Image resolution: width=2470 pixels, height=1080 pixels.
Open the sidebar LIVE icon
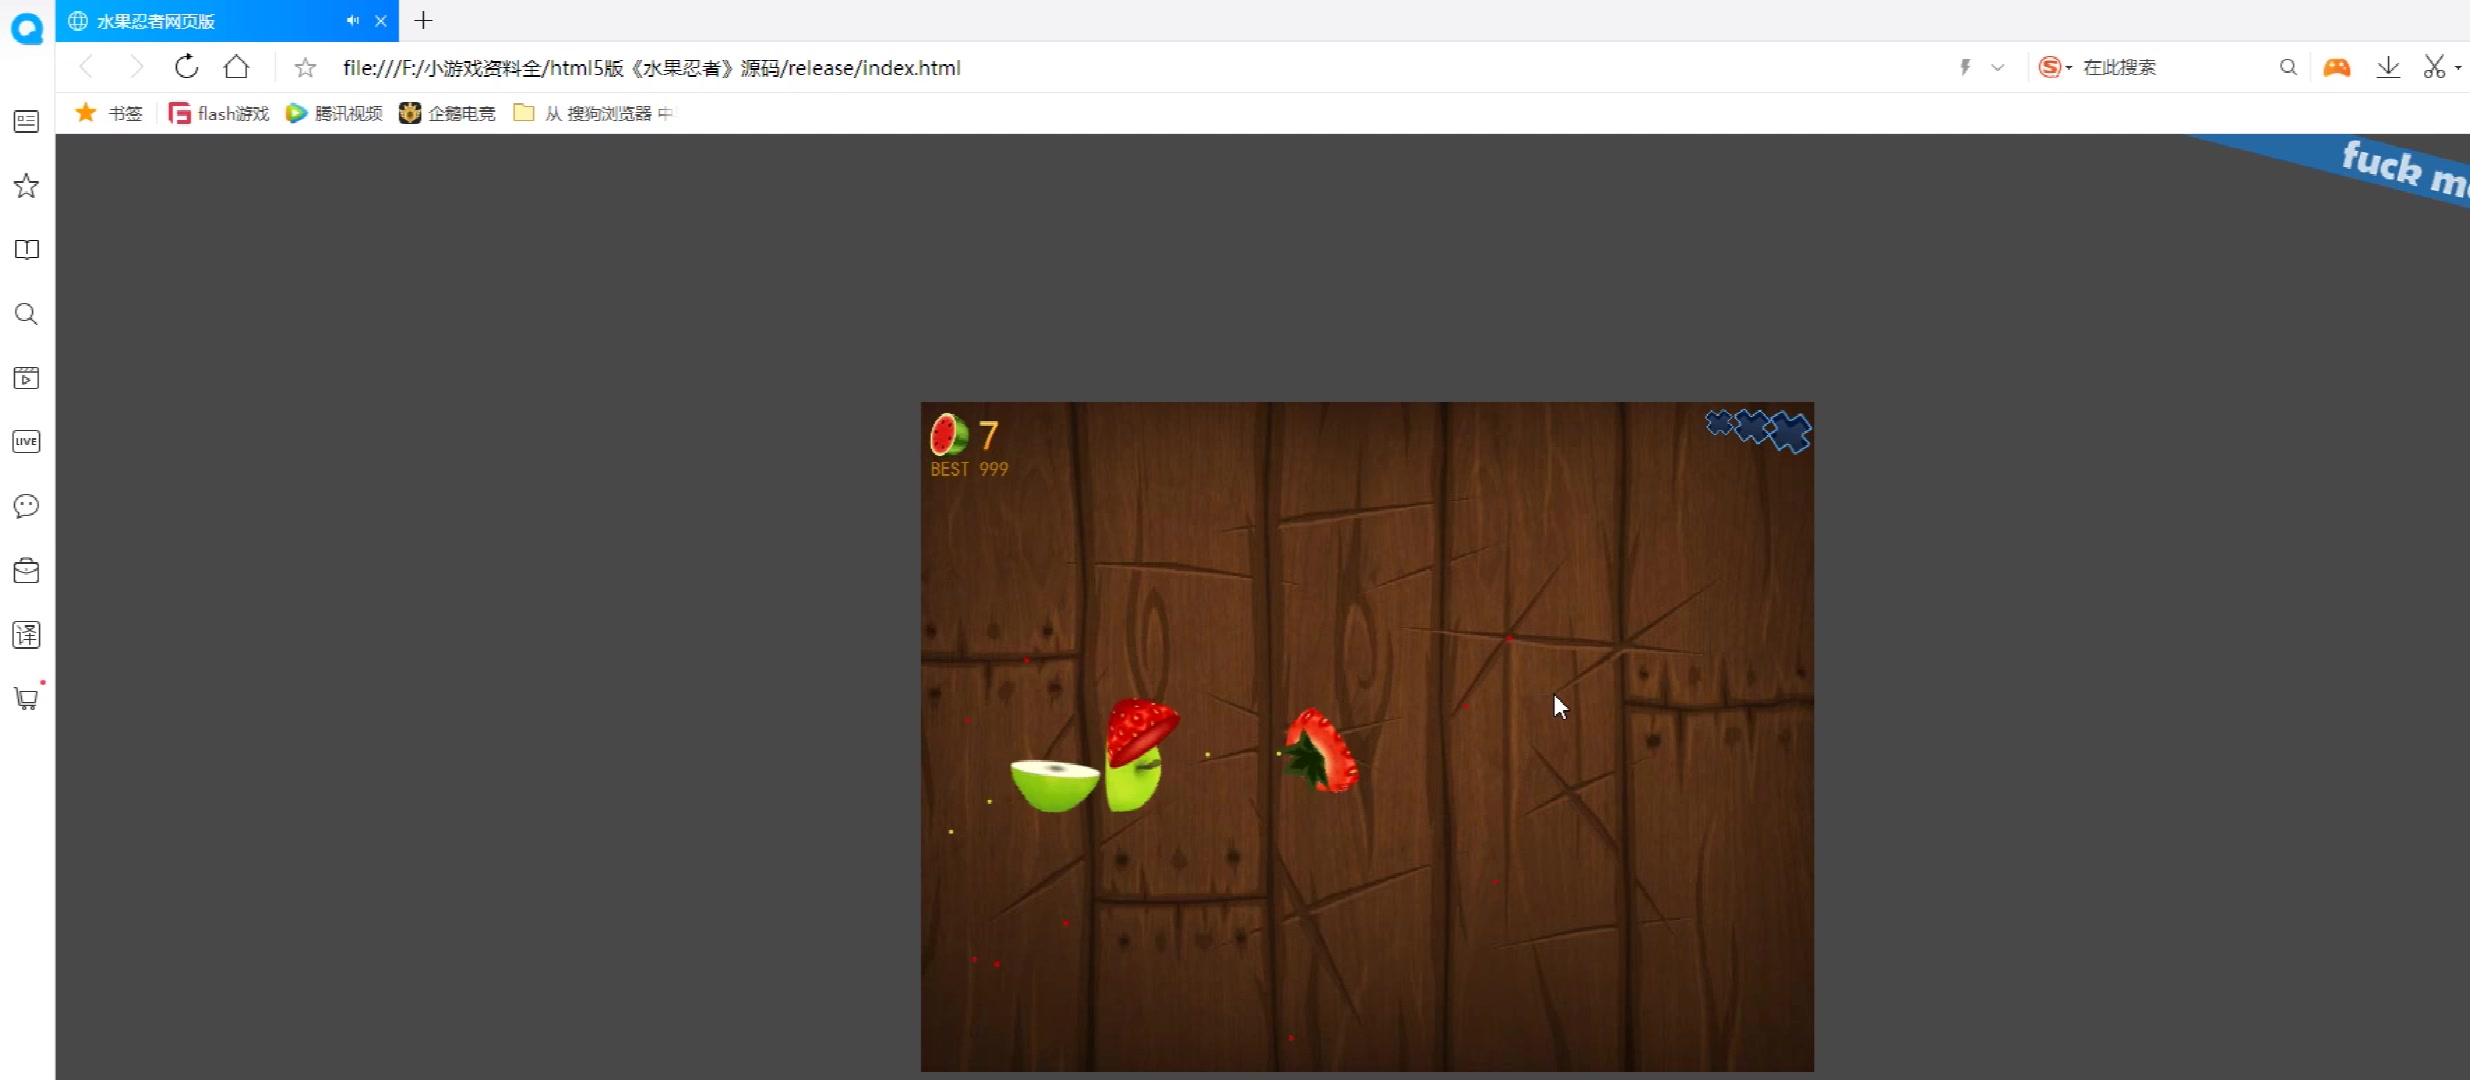[x=26, y=441]
